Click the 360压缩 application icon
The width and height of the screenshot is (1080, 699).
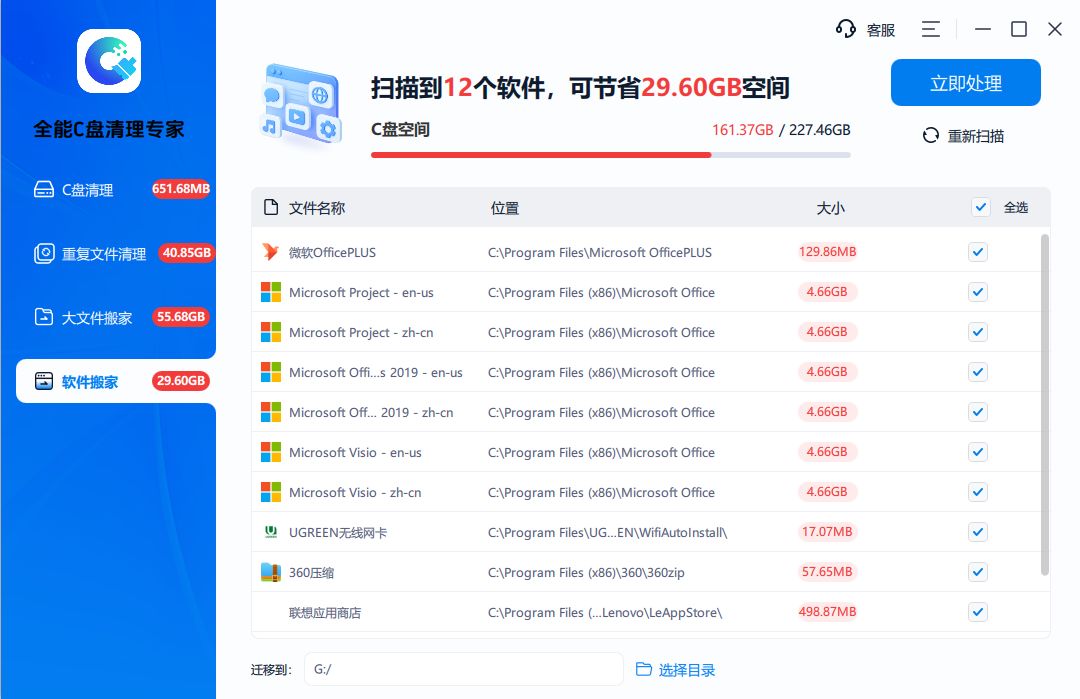(x=271, y=572)
